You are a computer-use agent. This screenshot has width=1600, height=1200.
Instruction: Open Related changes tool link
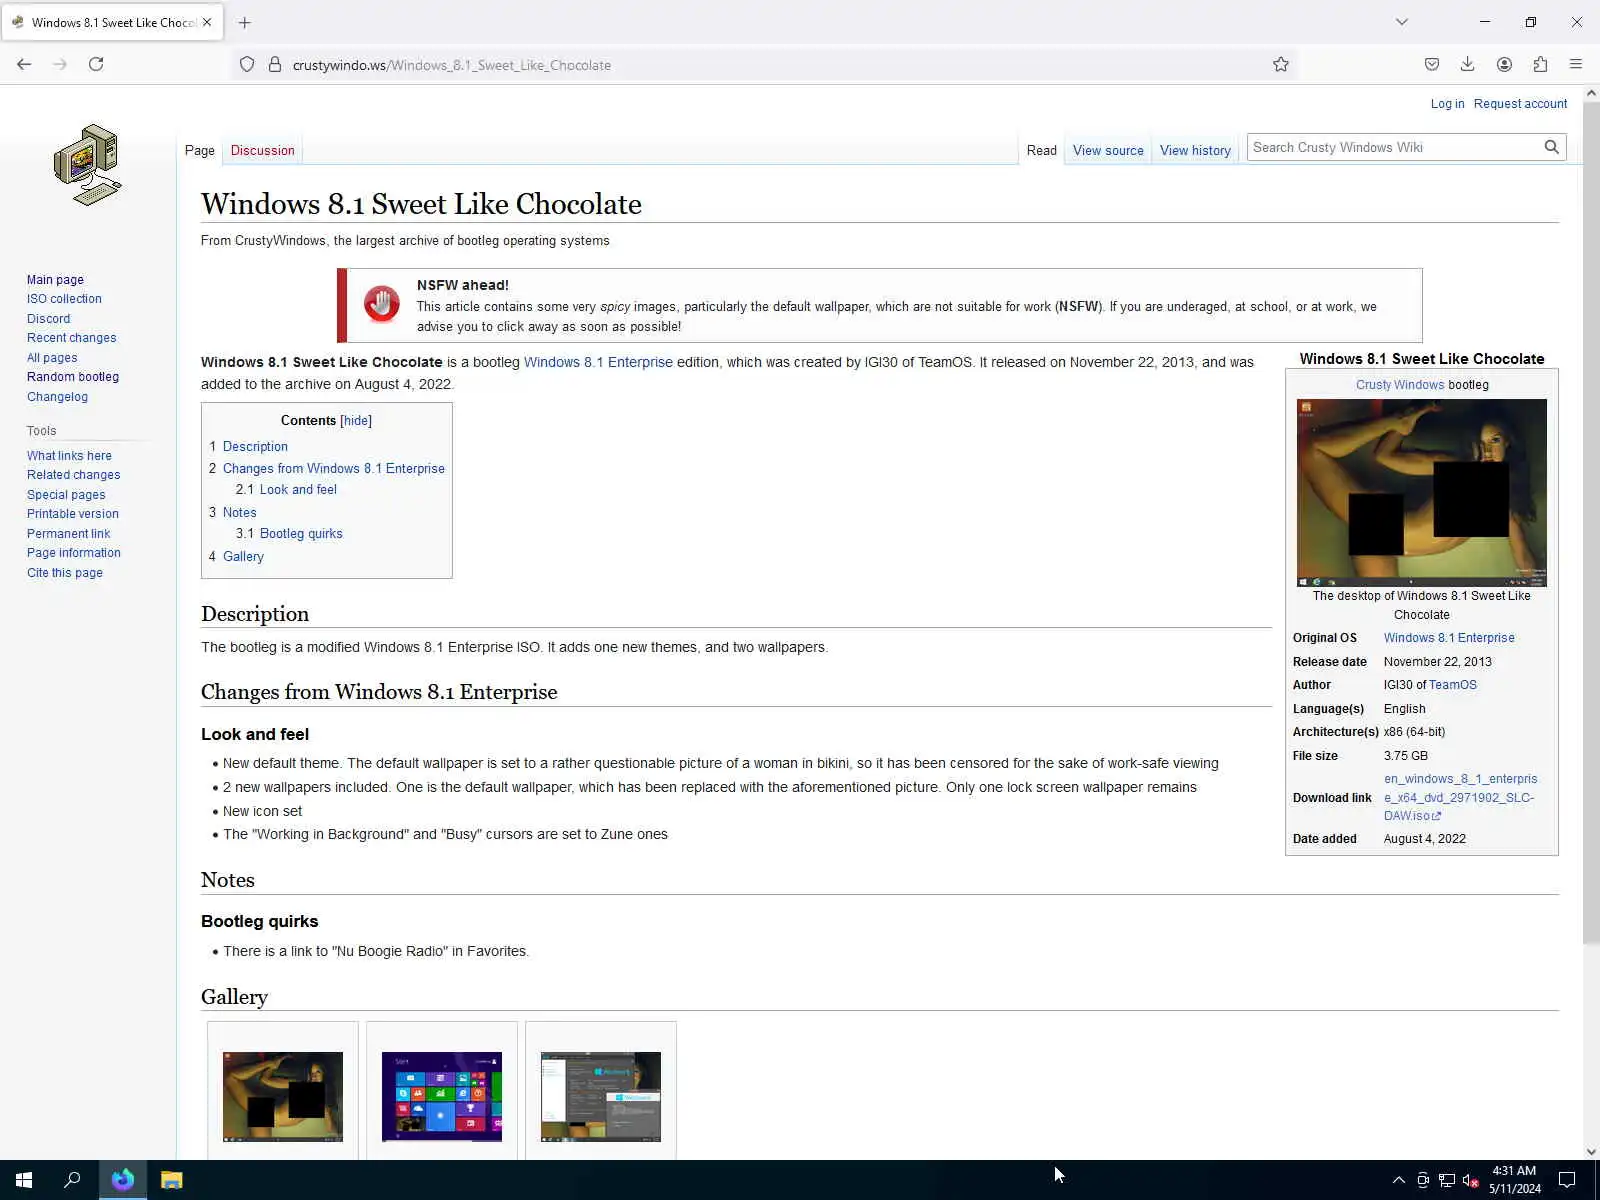(73, 475)
